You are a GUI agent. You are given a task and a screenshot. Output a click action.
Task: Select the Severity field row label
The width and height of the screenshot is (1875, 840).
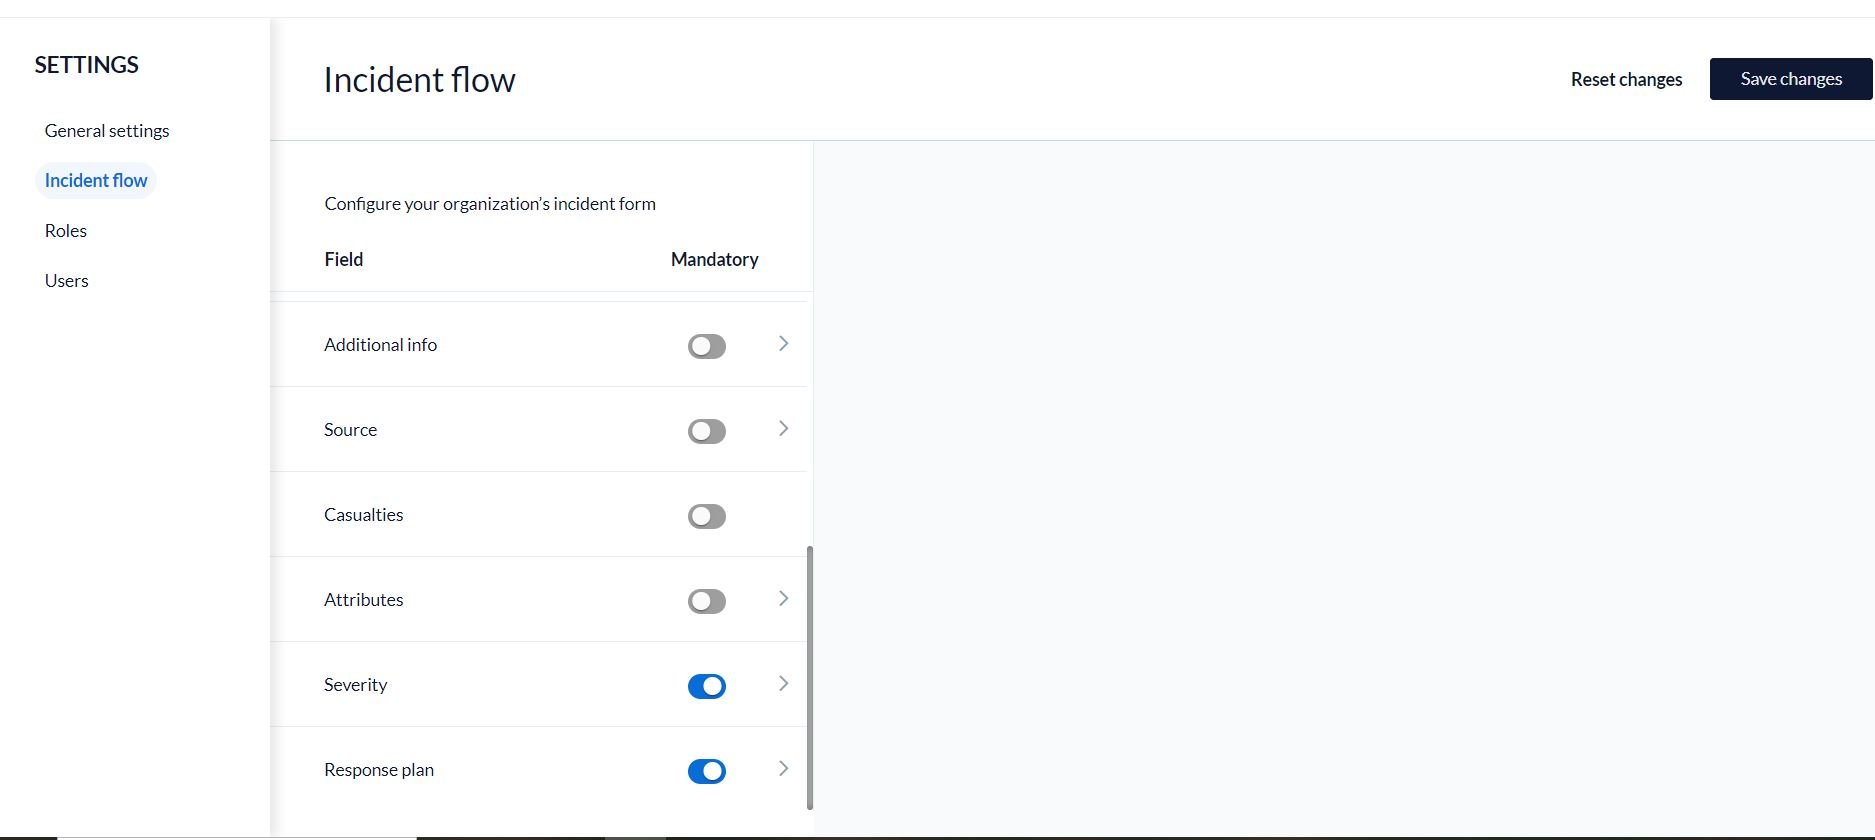pyautogui.click(x=356, y=685)
